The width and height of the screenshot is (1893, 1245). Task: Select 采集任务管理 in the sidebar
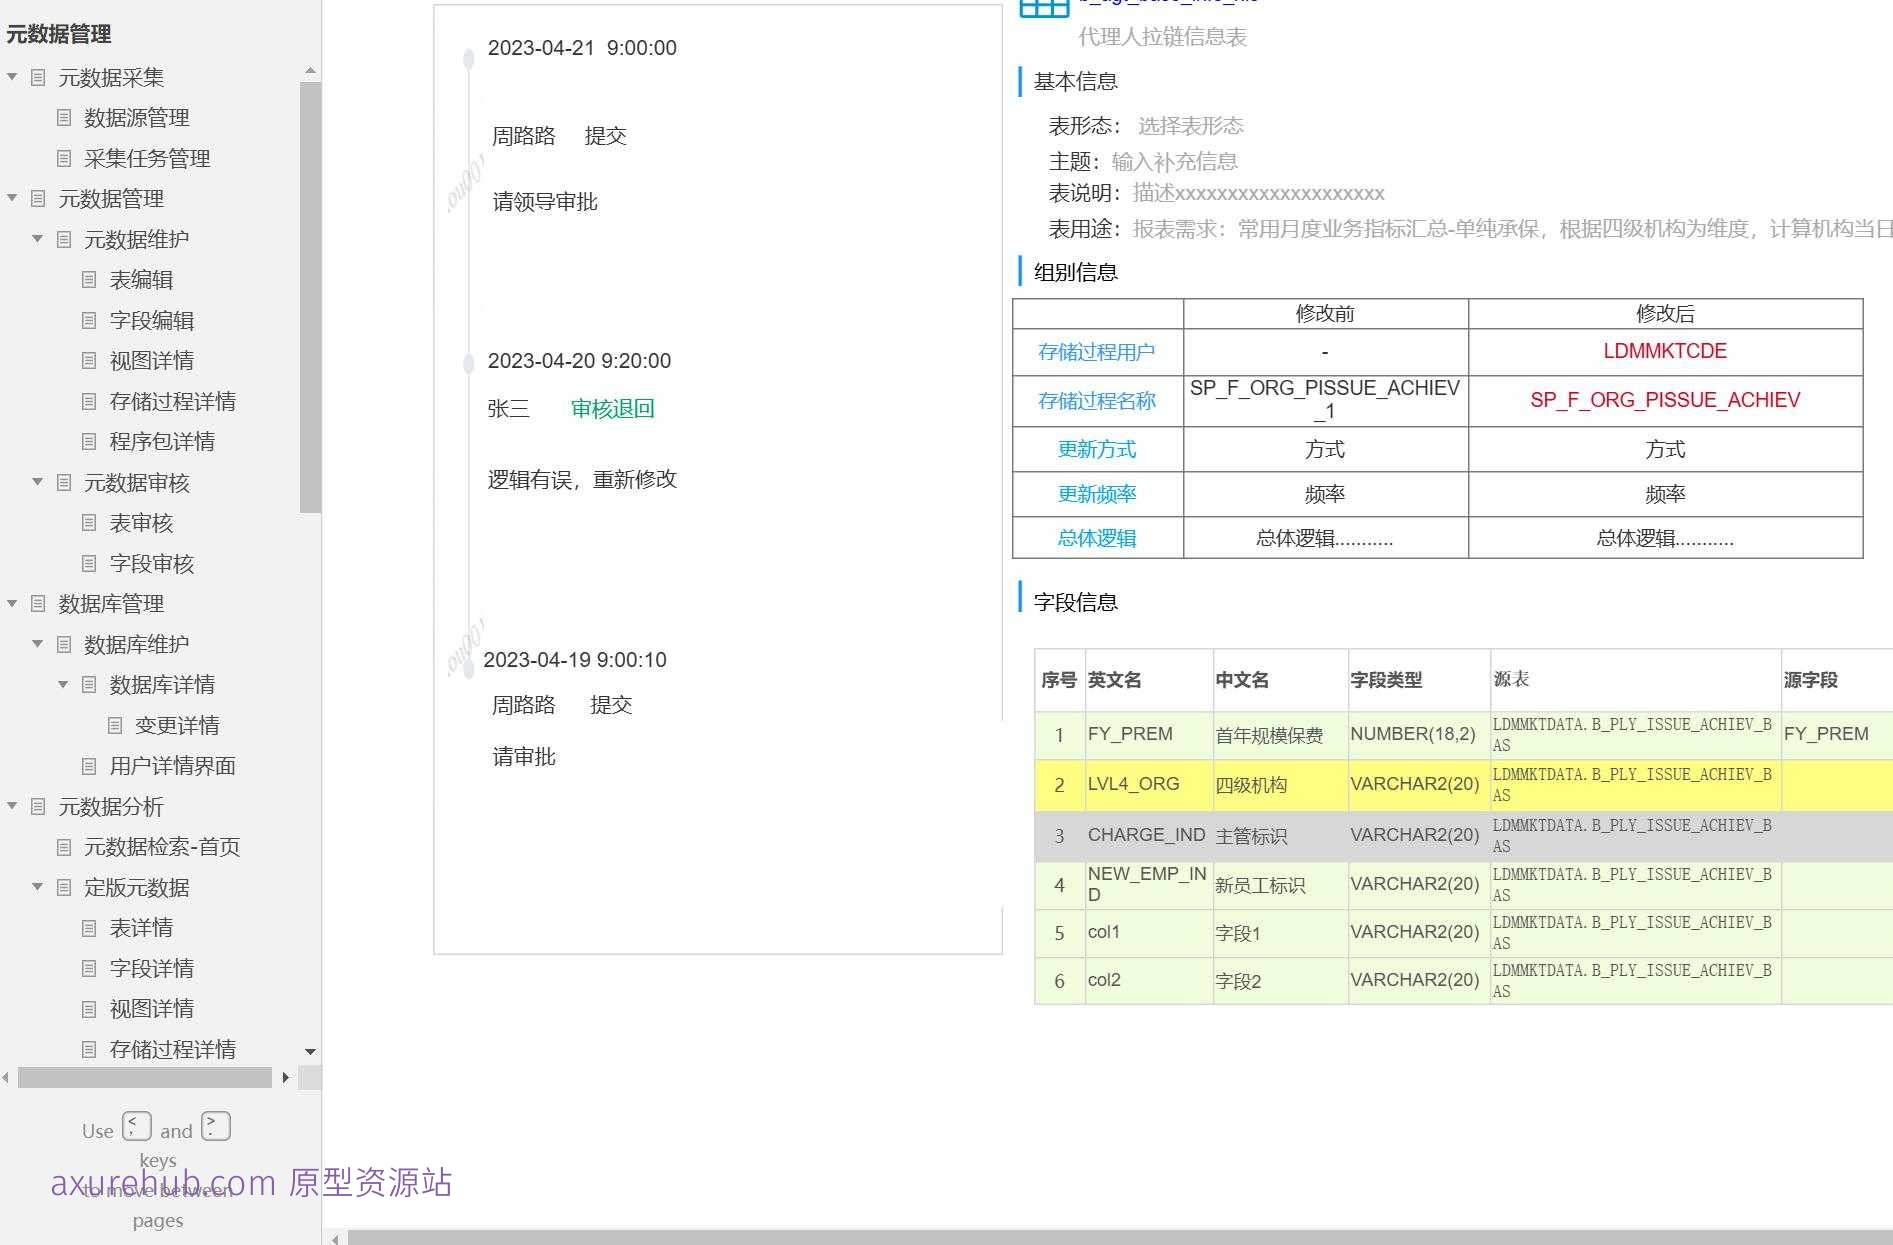pos(144,158)
